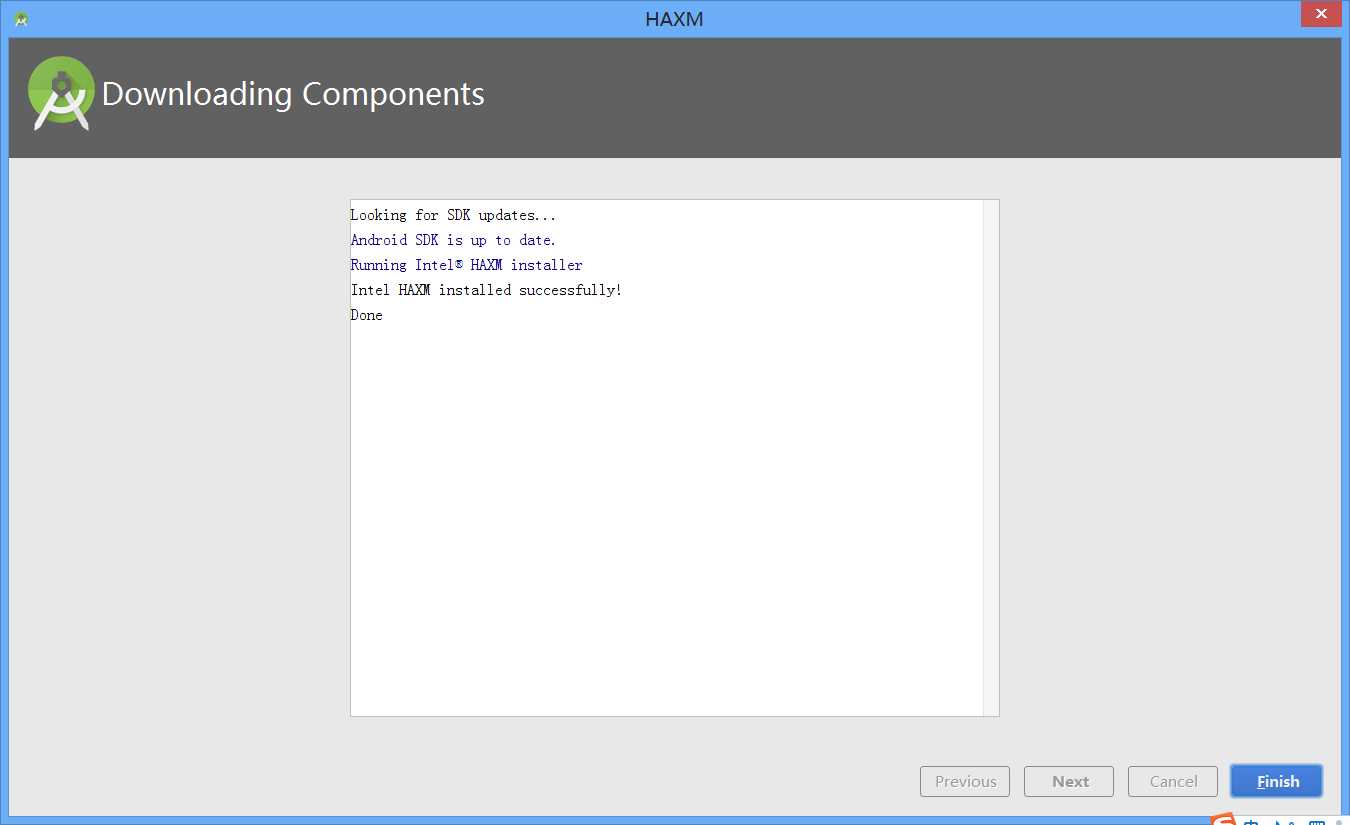The image size is (1350, 825).
Task: Click the 'Intel HAXM installed successfully!' line
Action: (486, 290)
